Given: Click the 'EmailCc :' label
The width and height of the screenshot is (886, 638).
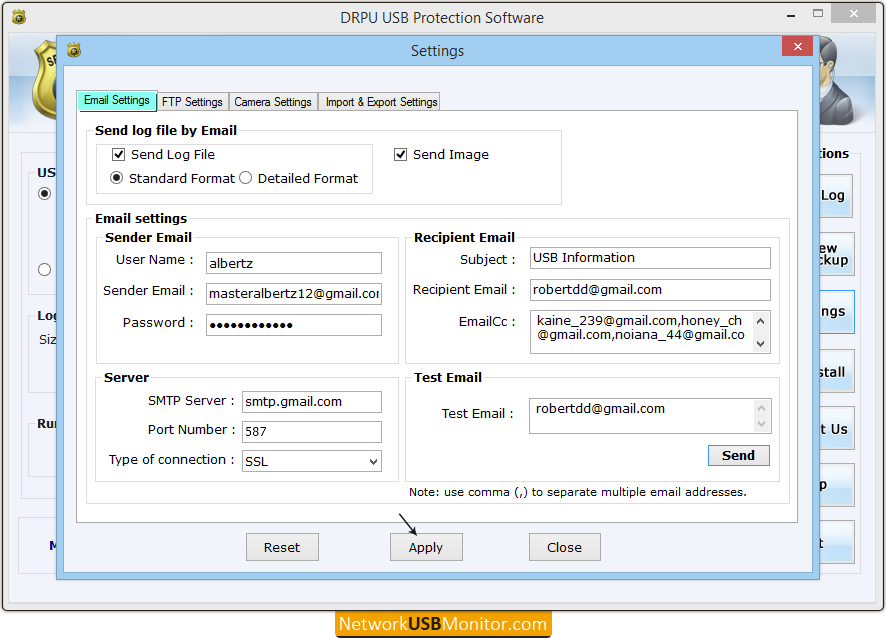Looking at the screenshot, I should point(487,322).
